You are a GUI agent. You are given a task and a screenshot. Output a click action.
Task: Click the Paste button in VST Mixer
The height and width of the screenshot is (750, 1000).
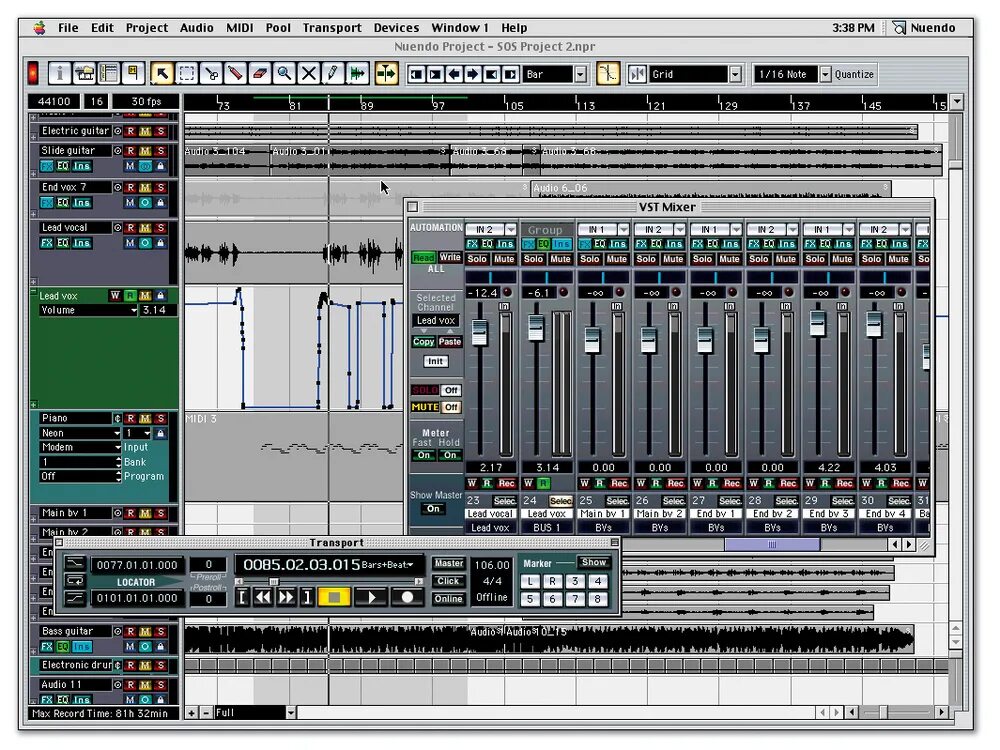(450, 342)
